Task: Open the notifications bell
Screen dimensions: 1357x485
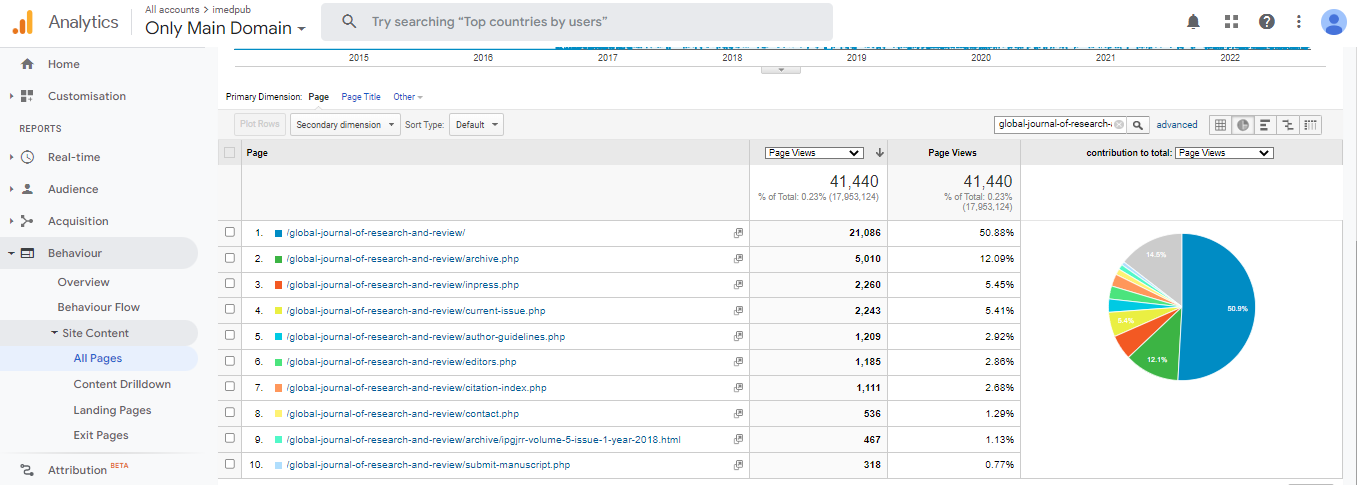Action: point(1193,22)
